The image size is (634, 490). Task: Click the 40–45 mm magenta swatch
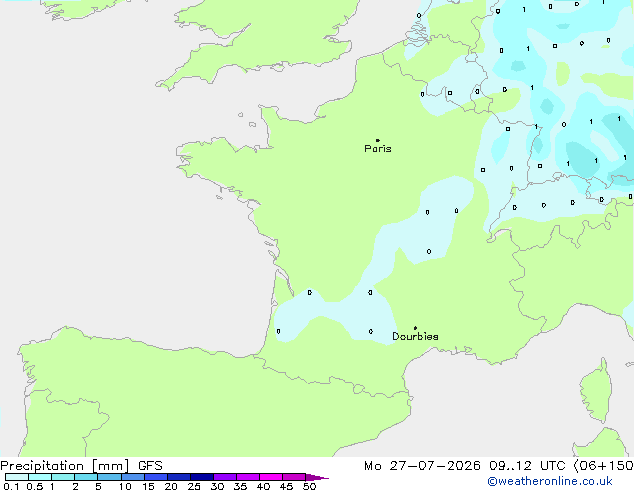coord(271,477)
